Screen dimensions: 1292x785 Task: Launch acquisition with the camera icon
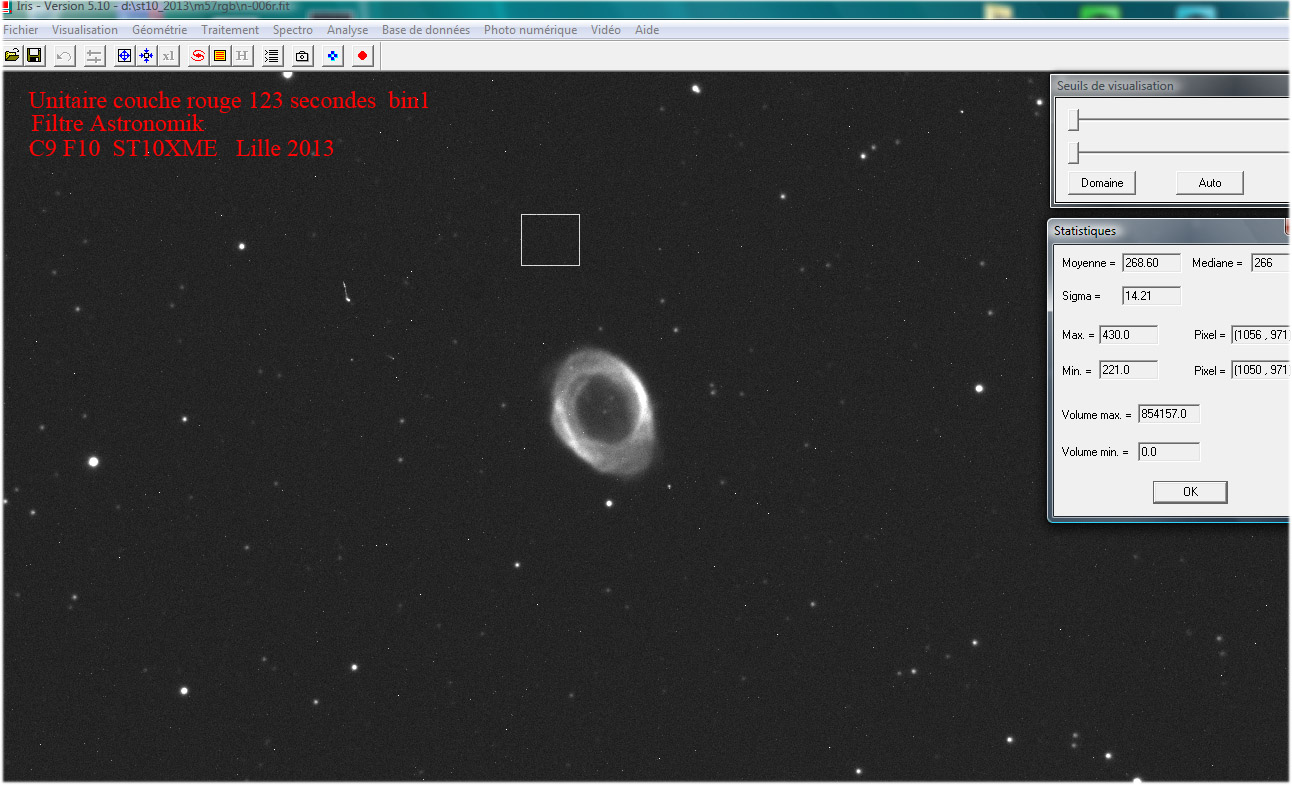click(301, 55)
